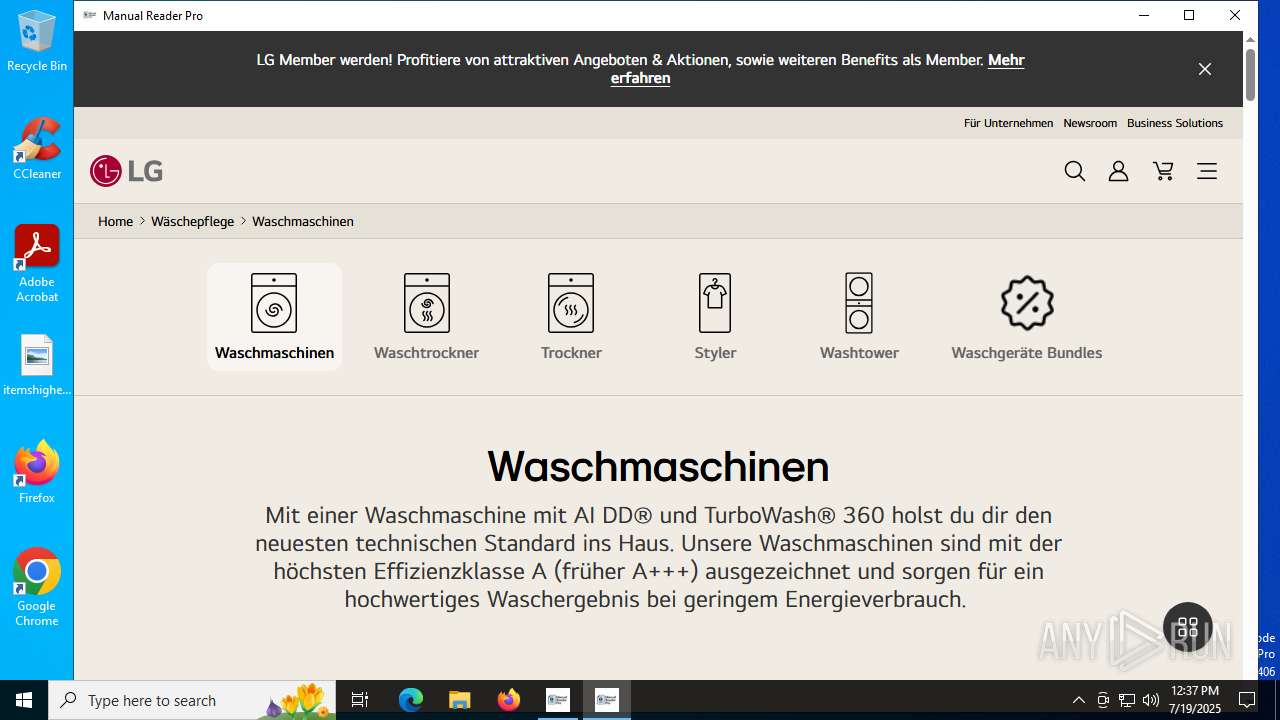Viewport: 1280px width, 720px height.
Task: Select the Styler category
Action: click(x=715, y=316)
